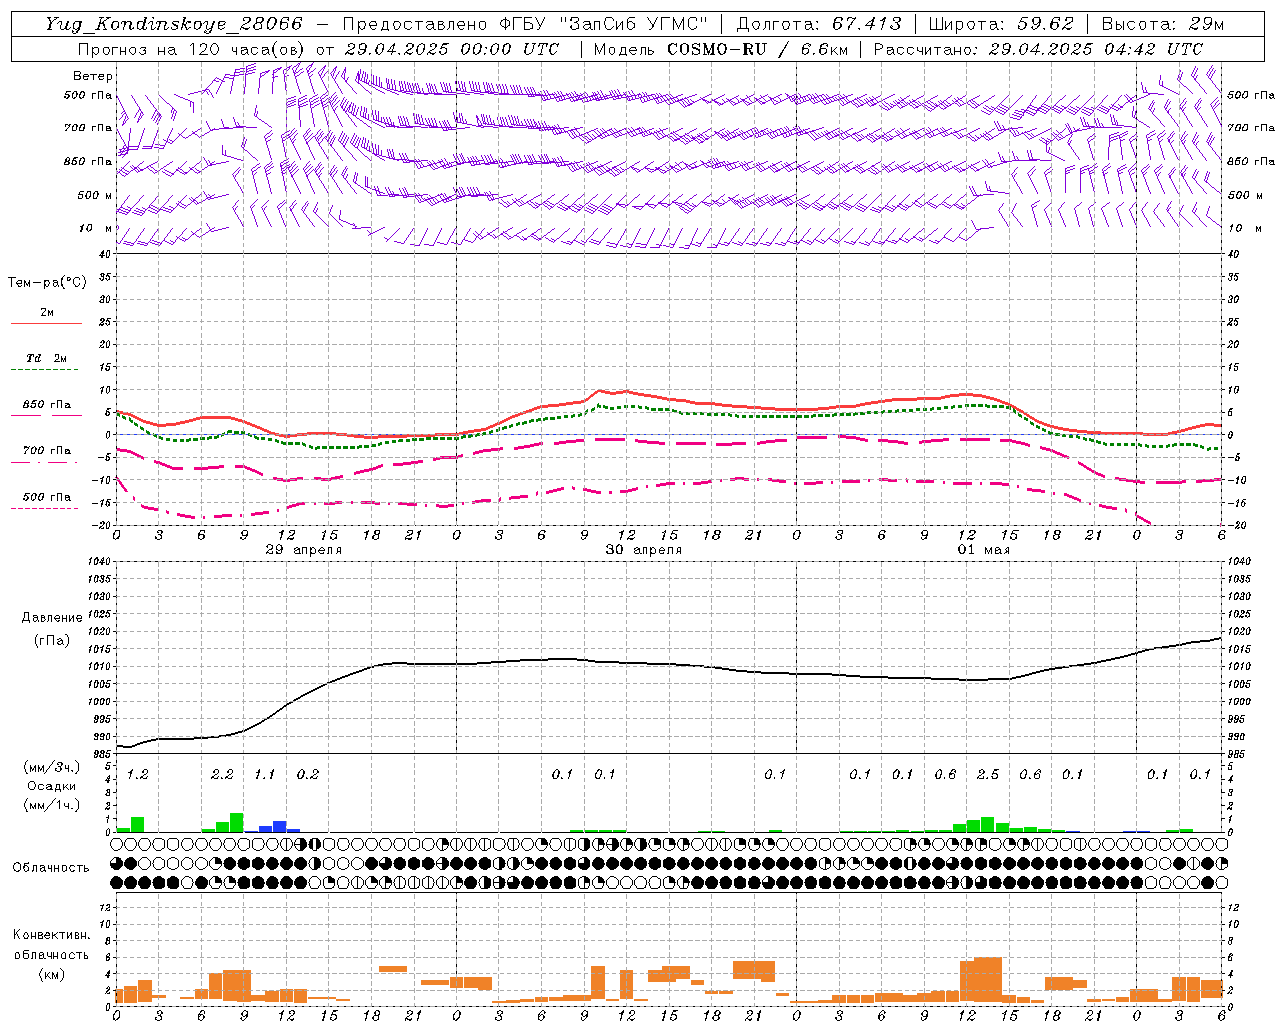Click the Давление panel label
This screenshot has height=1024, width=1280.
52,618
